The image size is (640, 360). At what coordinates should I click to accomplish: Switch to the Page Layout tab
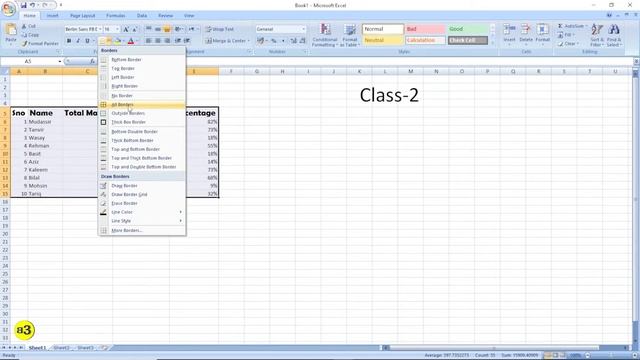point(82,16)
